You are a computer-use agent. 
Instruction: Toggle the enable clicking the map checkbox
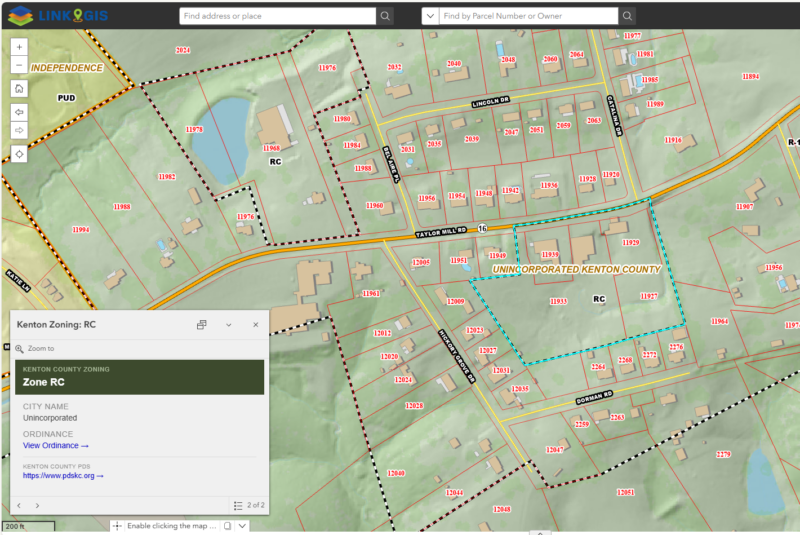[227, 526]
